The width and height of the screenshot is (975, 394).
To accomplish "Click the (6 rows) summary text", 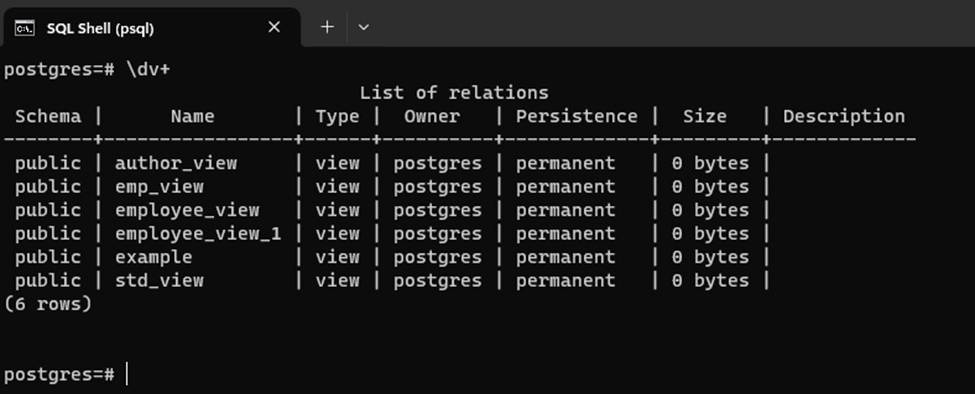I will [x=48, y=305].
